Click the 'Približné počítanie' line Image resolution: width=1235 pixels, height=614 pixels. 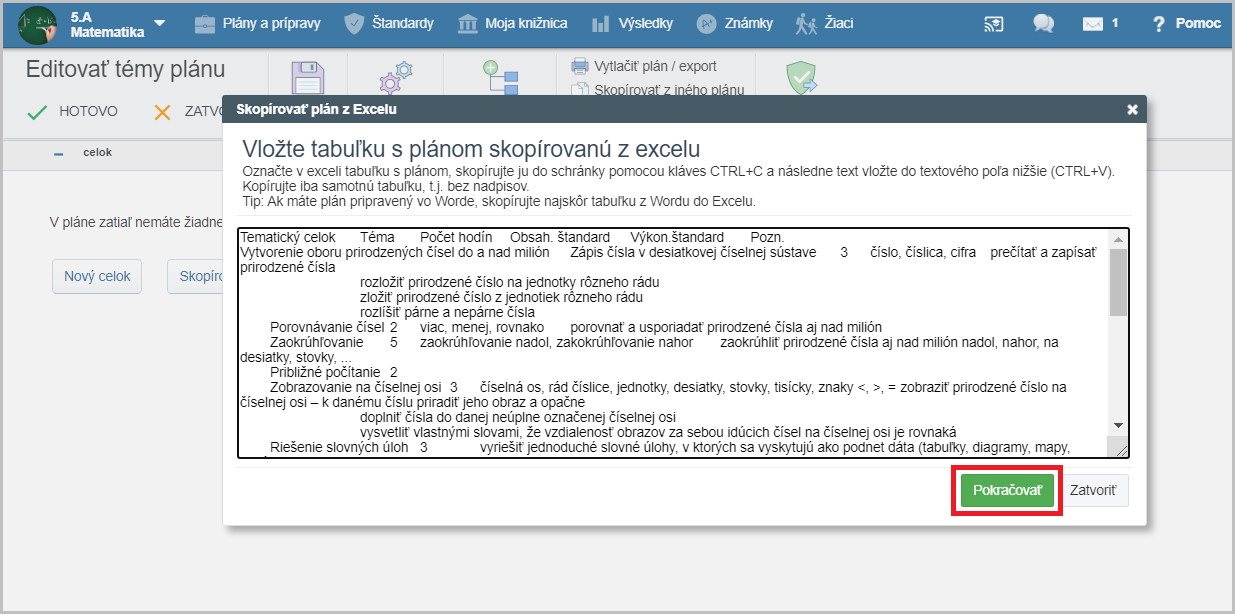(326, 372)
